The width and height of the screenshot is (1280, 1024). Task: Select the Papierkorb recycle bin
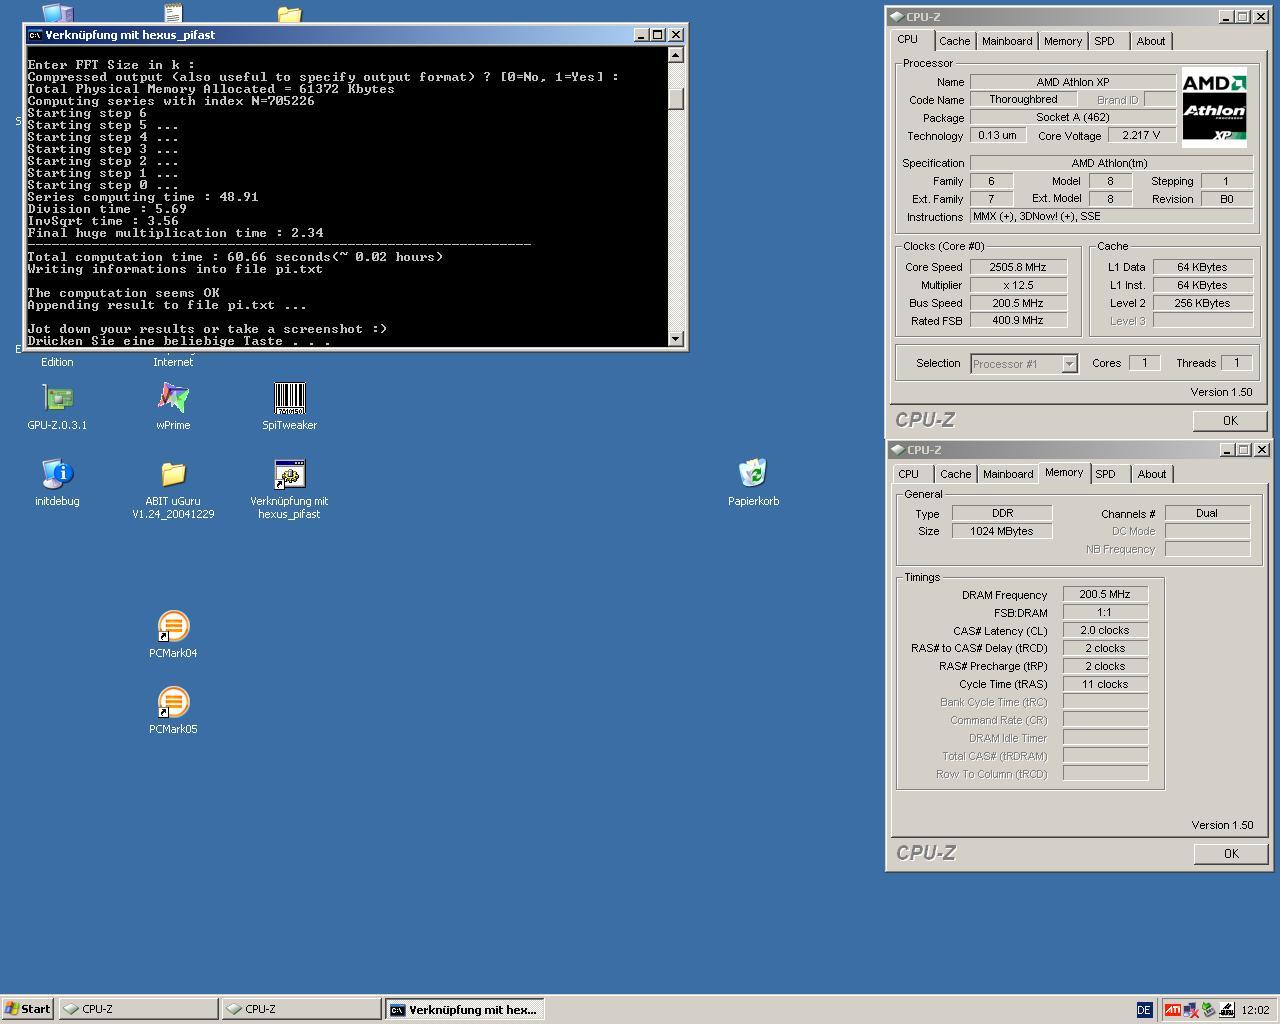753,474
